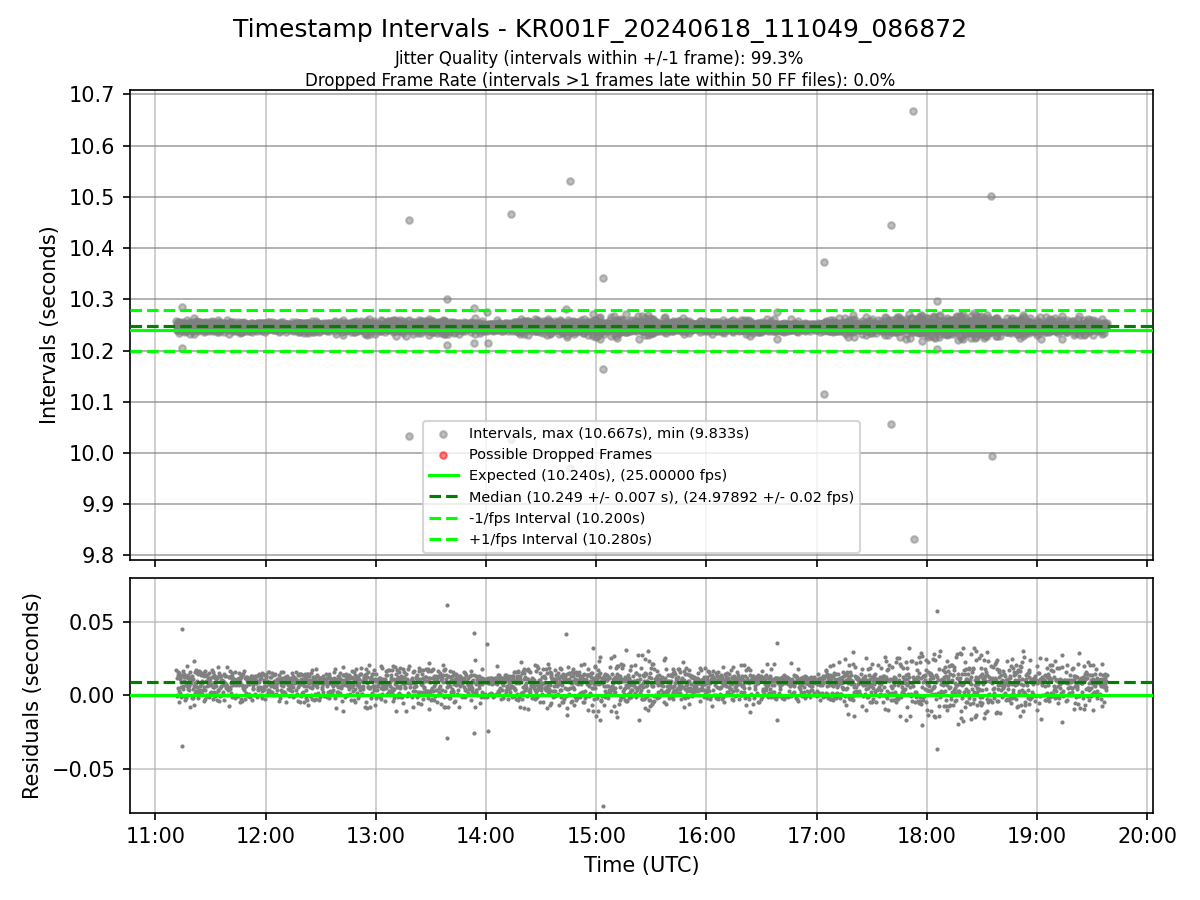Click the legend entry "Expected (10.240s), (25.00000 fps)"
1200x900 pixels.
(x=598, y=475)
